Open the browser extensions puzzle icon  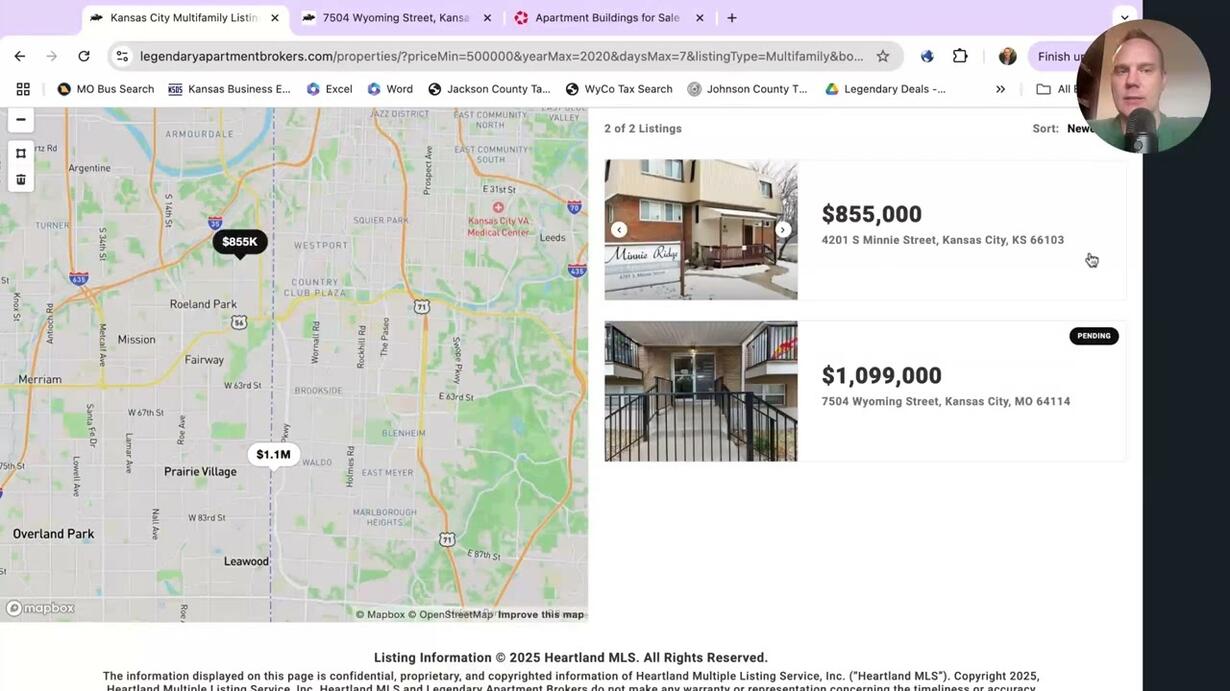point(960,56)
